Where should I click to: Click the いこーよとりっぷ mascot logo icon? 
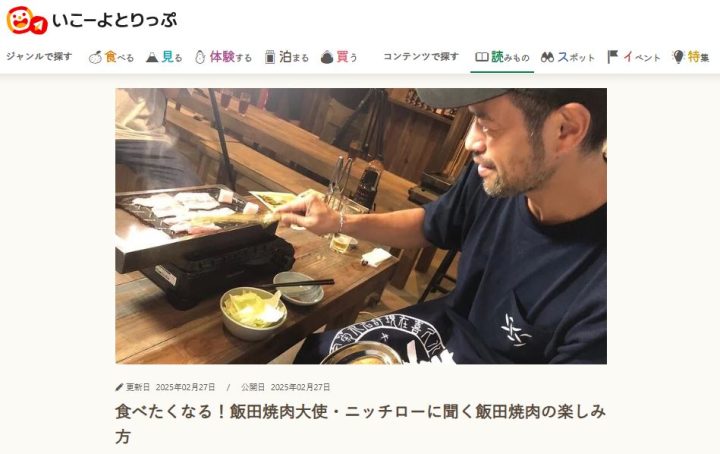point(27,21)
